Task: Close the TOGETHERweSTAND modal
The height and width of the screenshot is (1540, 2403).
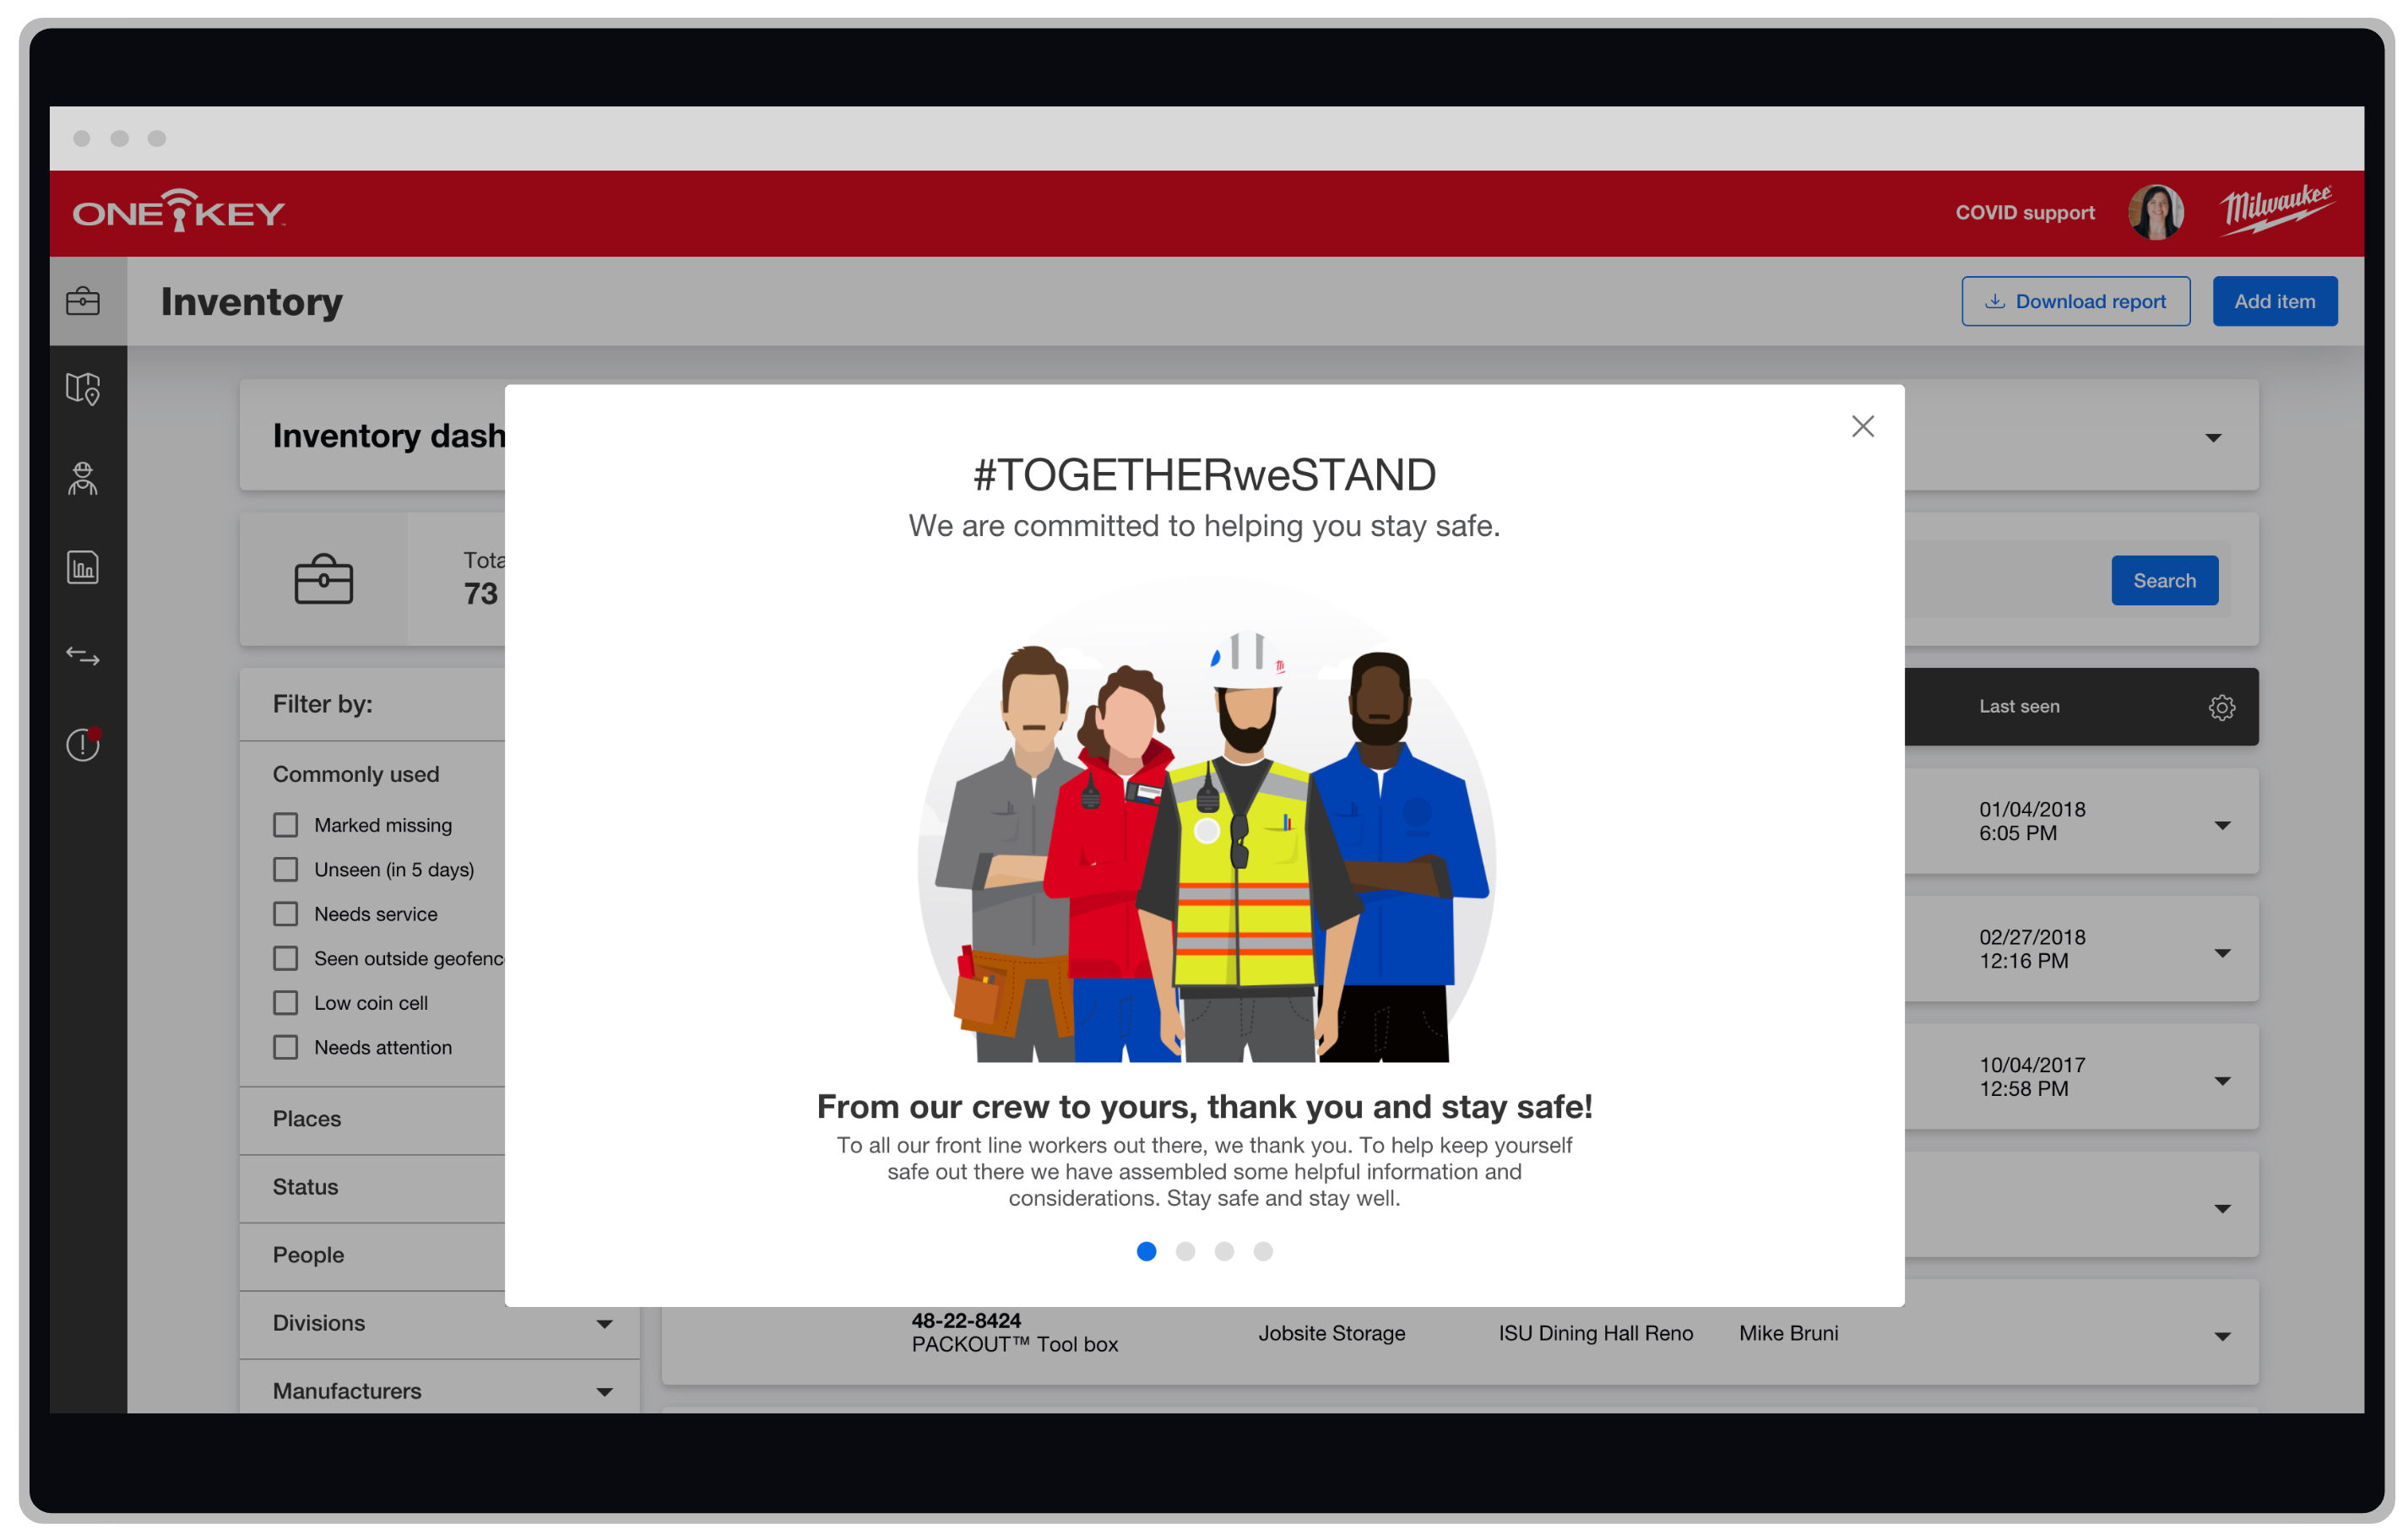Action: (x=1862, y=426)
